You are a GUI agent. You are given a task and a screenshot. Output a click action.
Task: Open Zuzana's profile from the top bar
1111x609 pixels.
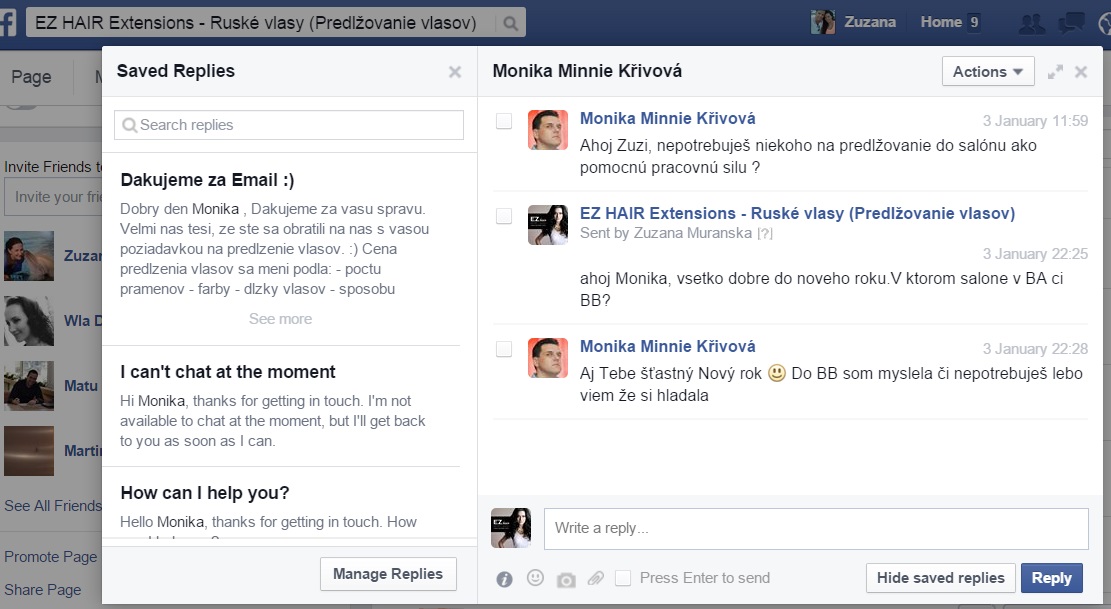[856, 22]
